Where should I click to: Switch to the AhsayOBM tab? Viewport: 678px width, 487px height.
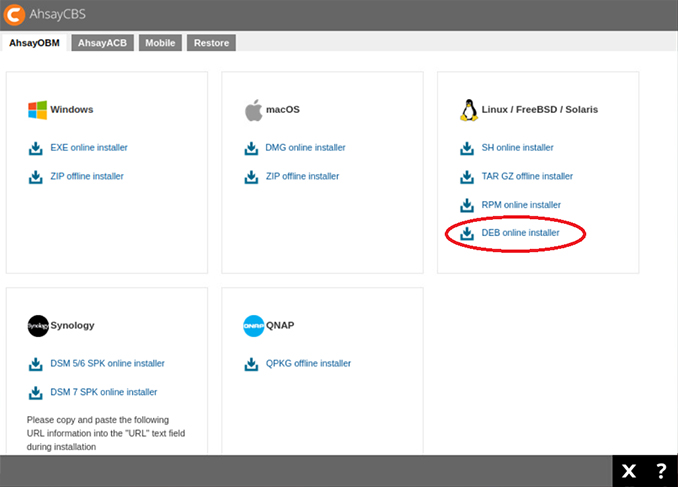[34, 43]
